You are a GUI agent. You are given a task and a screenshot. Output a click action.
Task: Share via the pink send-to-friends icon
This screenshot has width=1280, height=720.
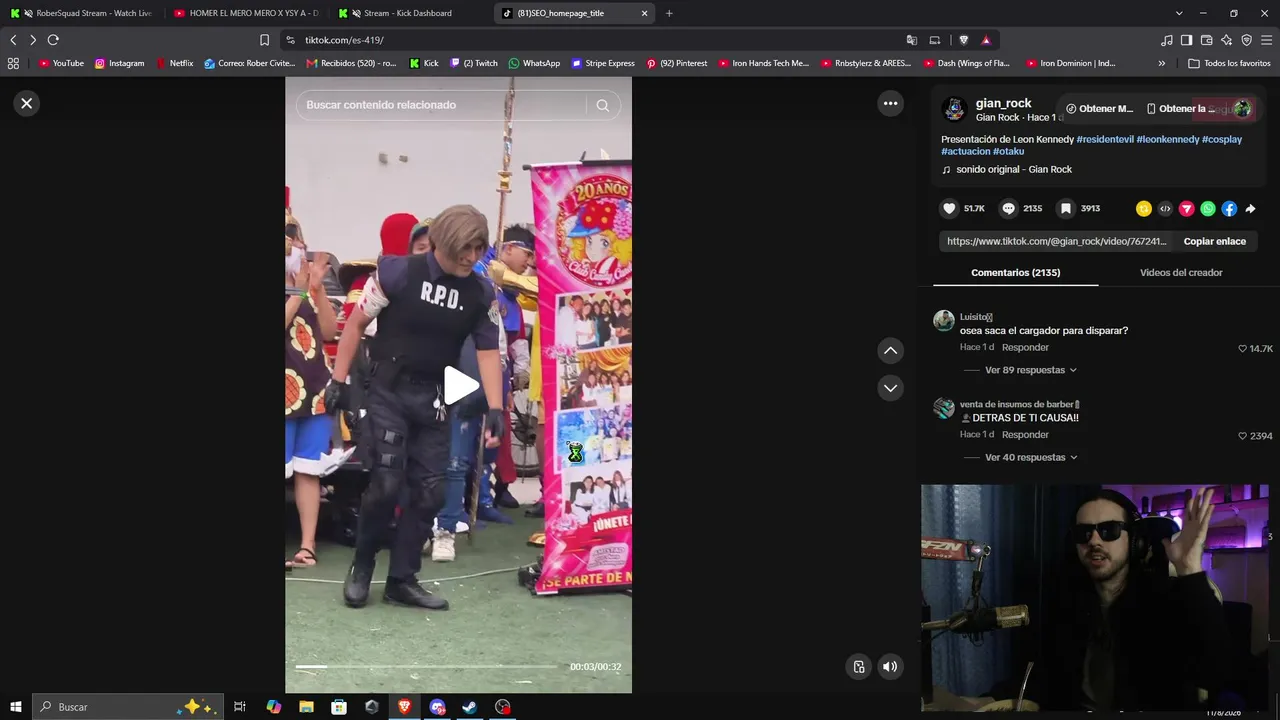pos(1186,208)
